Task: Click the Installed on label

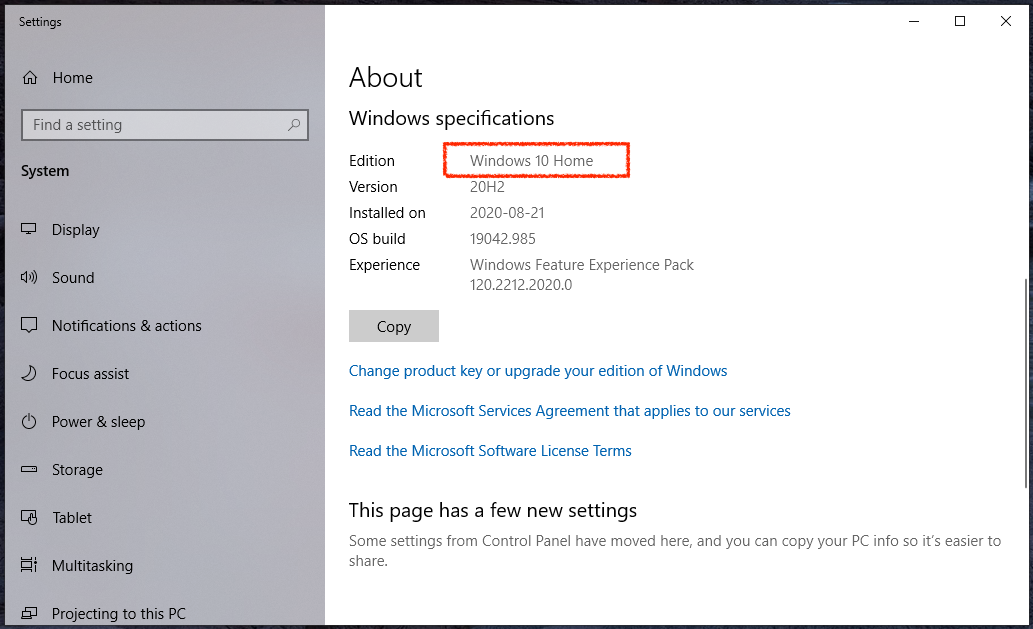Action: (387, 213)
